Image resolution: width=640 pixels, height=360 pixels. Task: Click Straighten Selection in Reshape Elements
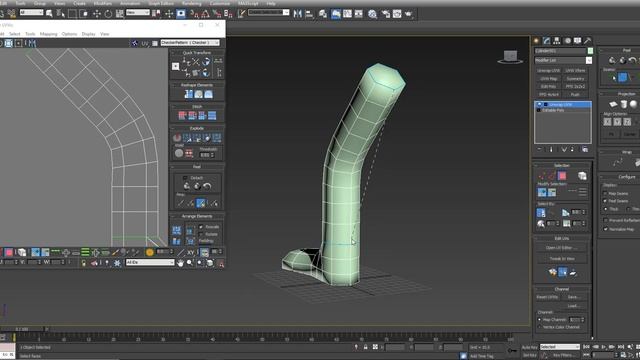189,94
